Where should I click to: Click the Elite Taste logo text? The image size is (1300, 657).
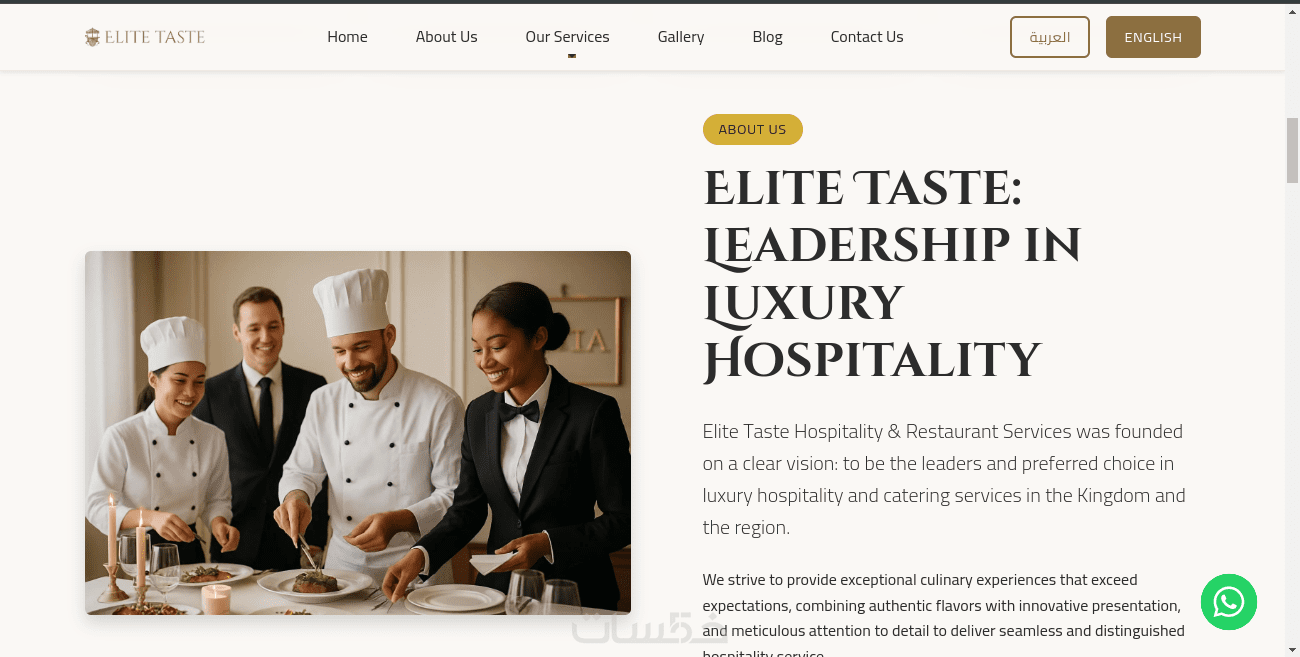tap(154, 37)
